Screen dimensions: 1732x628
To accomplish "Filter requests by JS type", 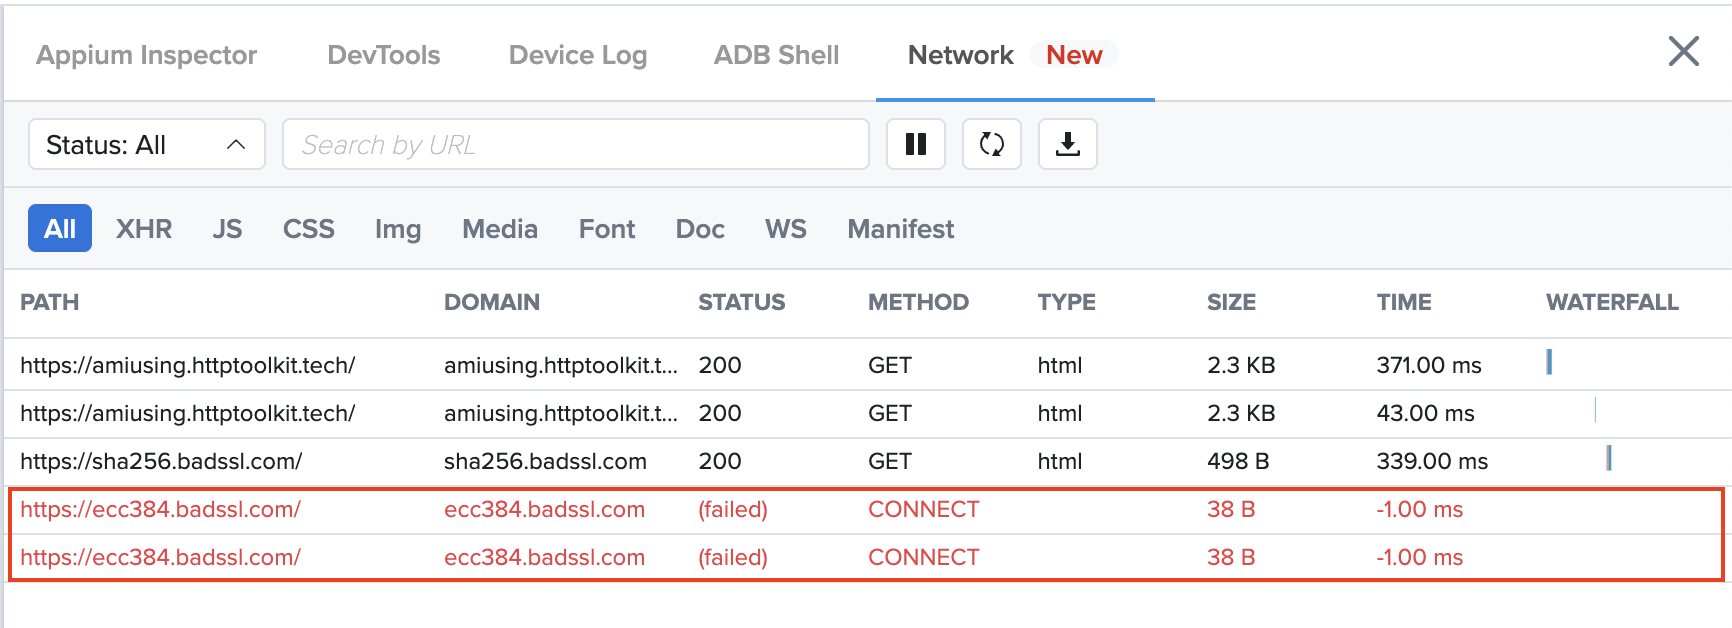I will [x=227, y=229].
